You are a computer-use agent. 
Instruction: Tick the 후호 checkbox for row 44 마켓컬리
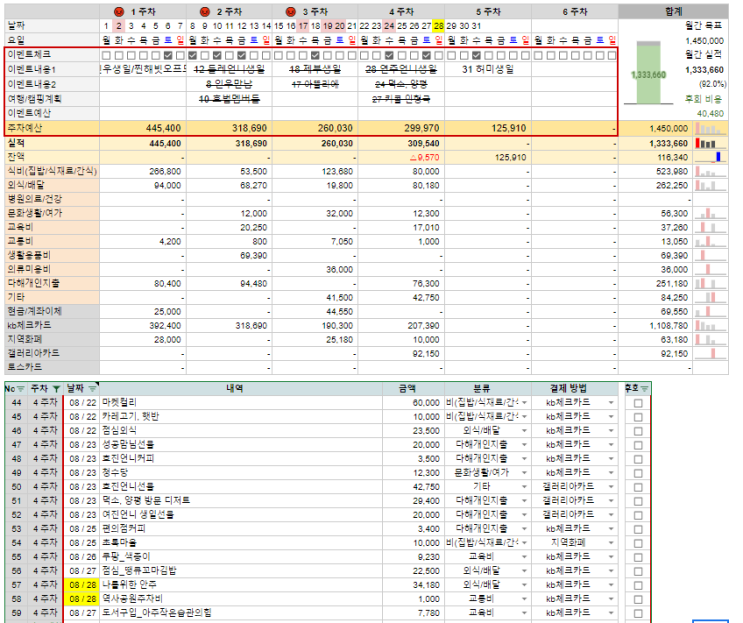pos(638,403)
